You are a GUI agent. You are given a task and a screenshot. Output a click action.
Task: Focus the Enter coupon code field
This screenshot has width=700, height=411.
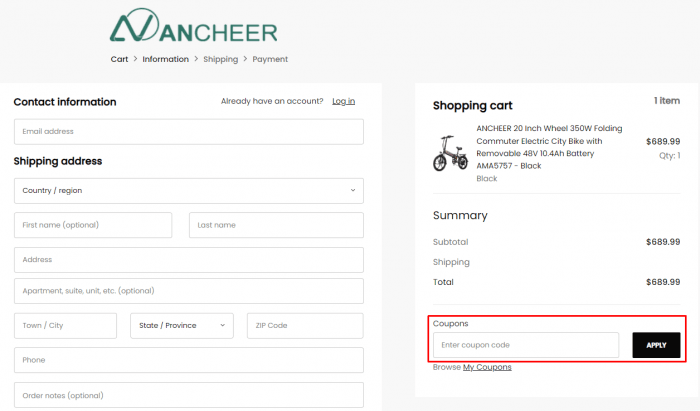tap(526, 345)
